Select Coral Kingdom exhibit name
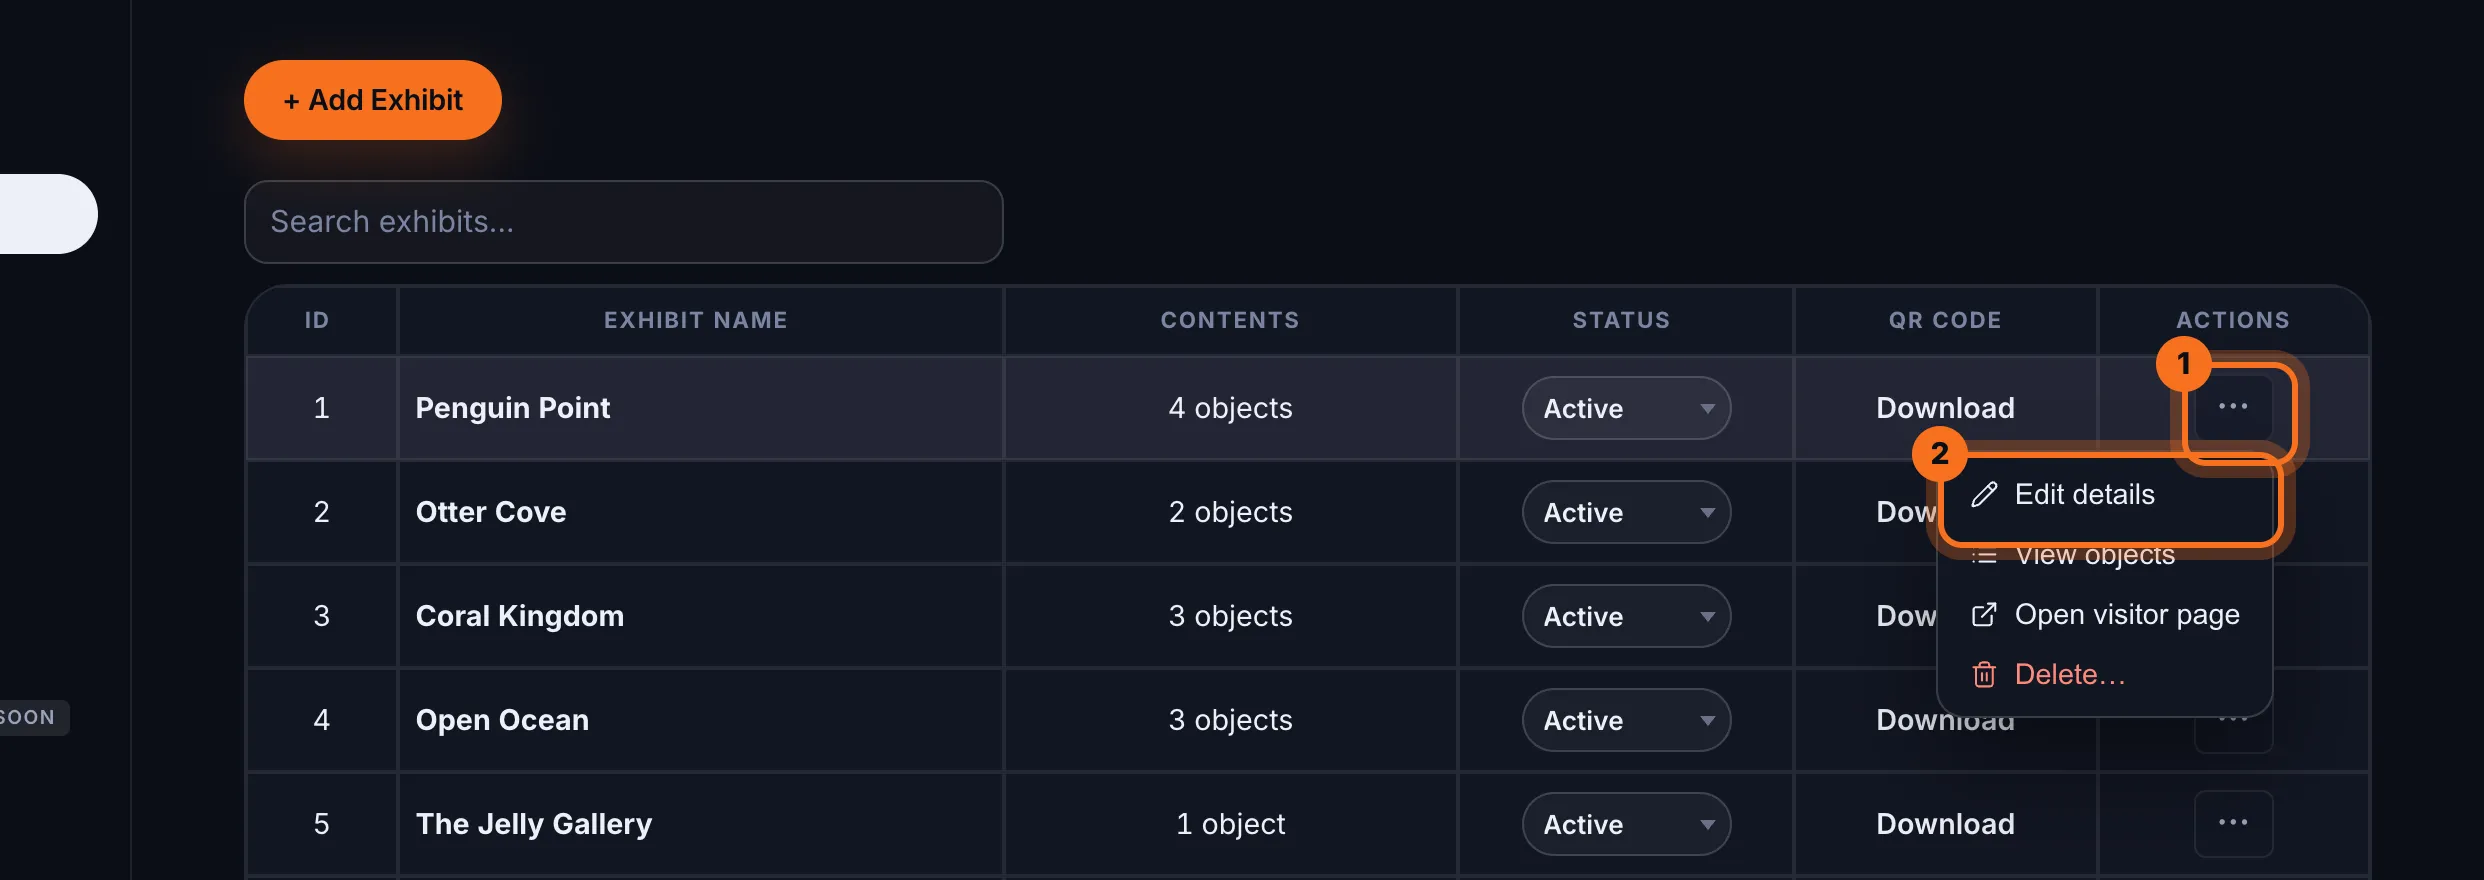Image resolution: width=2484 pixels, height=880 pixels. (520, 616)
